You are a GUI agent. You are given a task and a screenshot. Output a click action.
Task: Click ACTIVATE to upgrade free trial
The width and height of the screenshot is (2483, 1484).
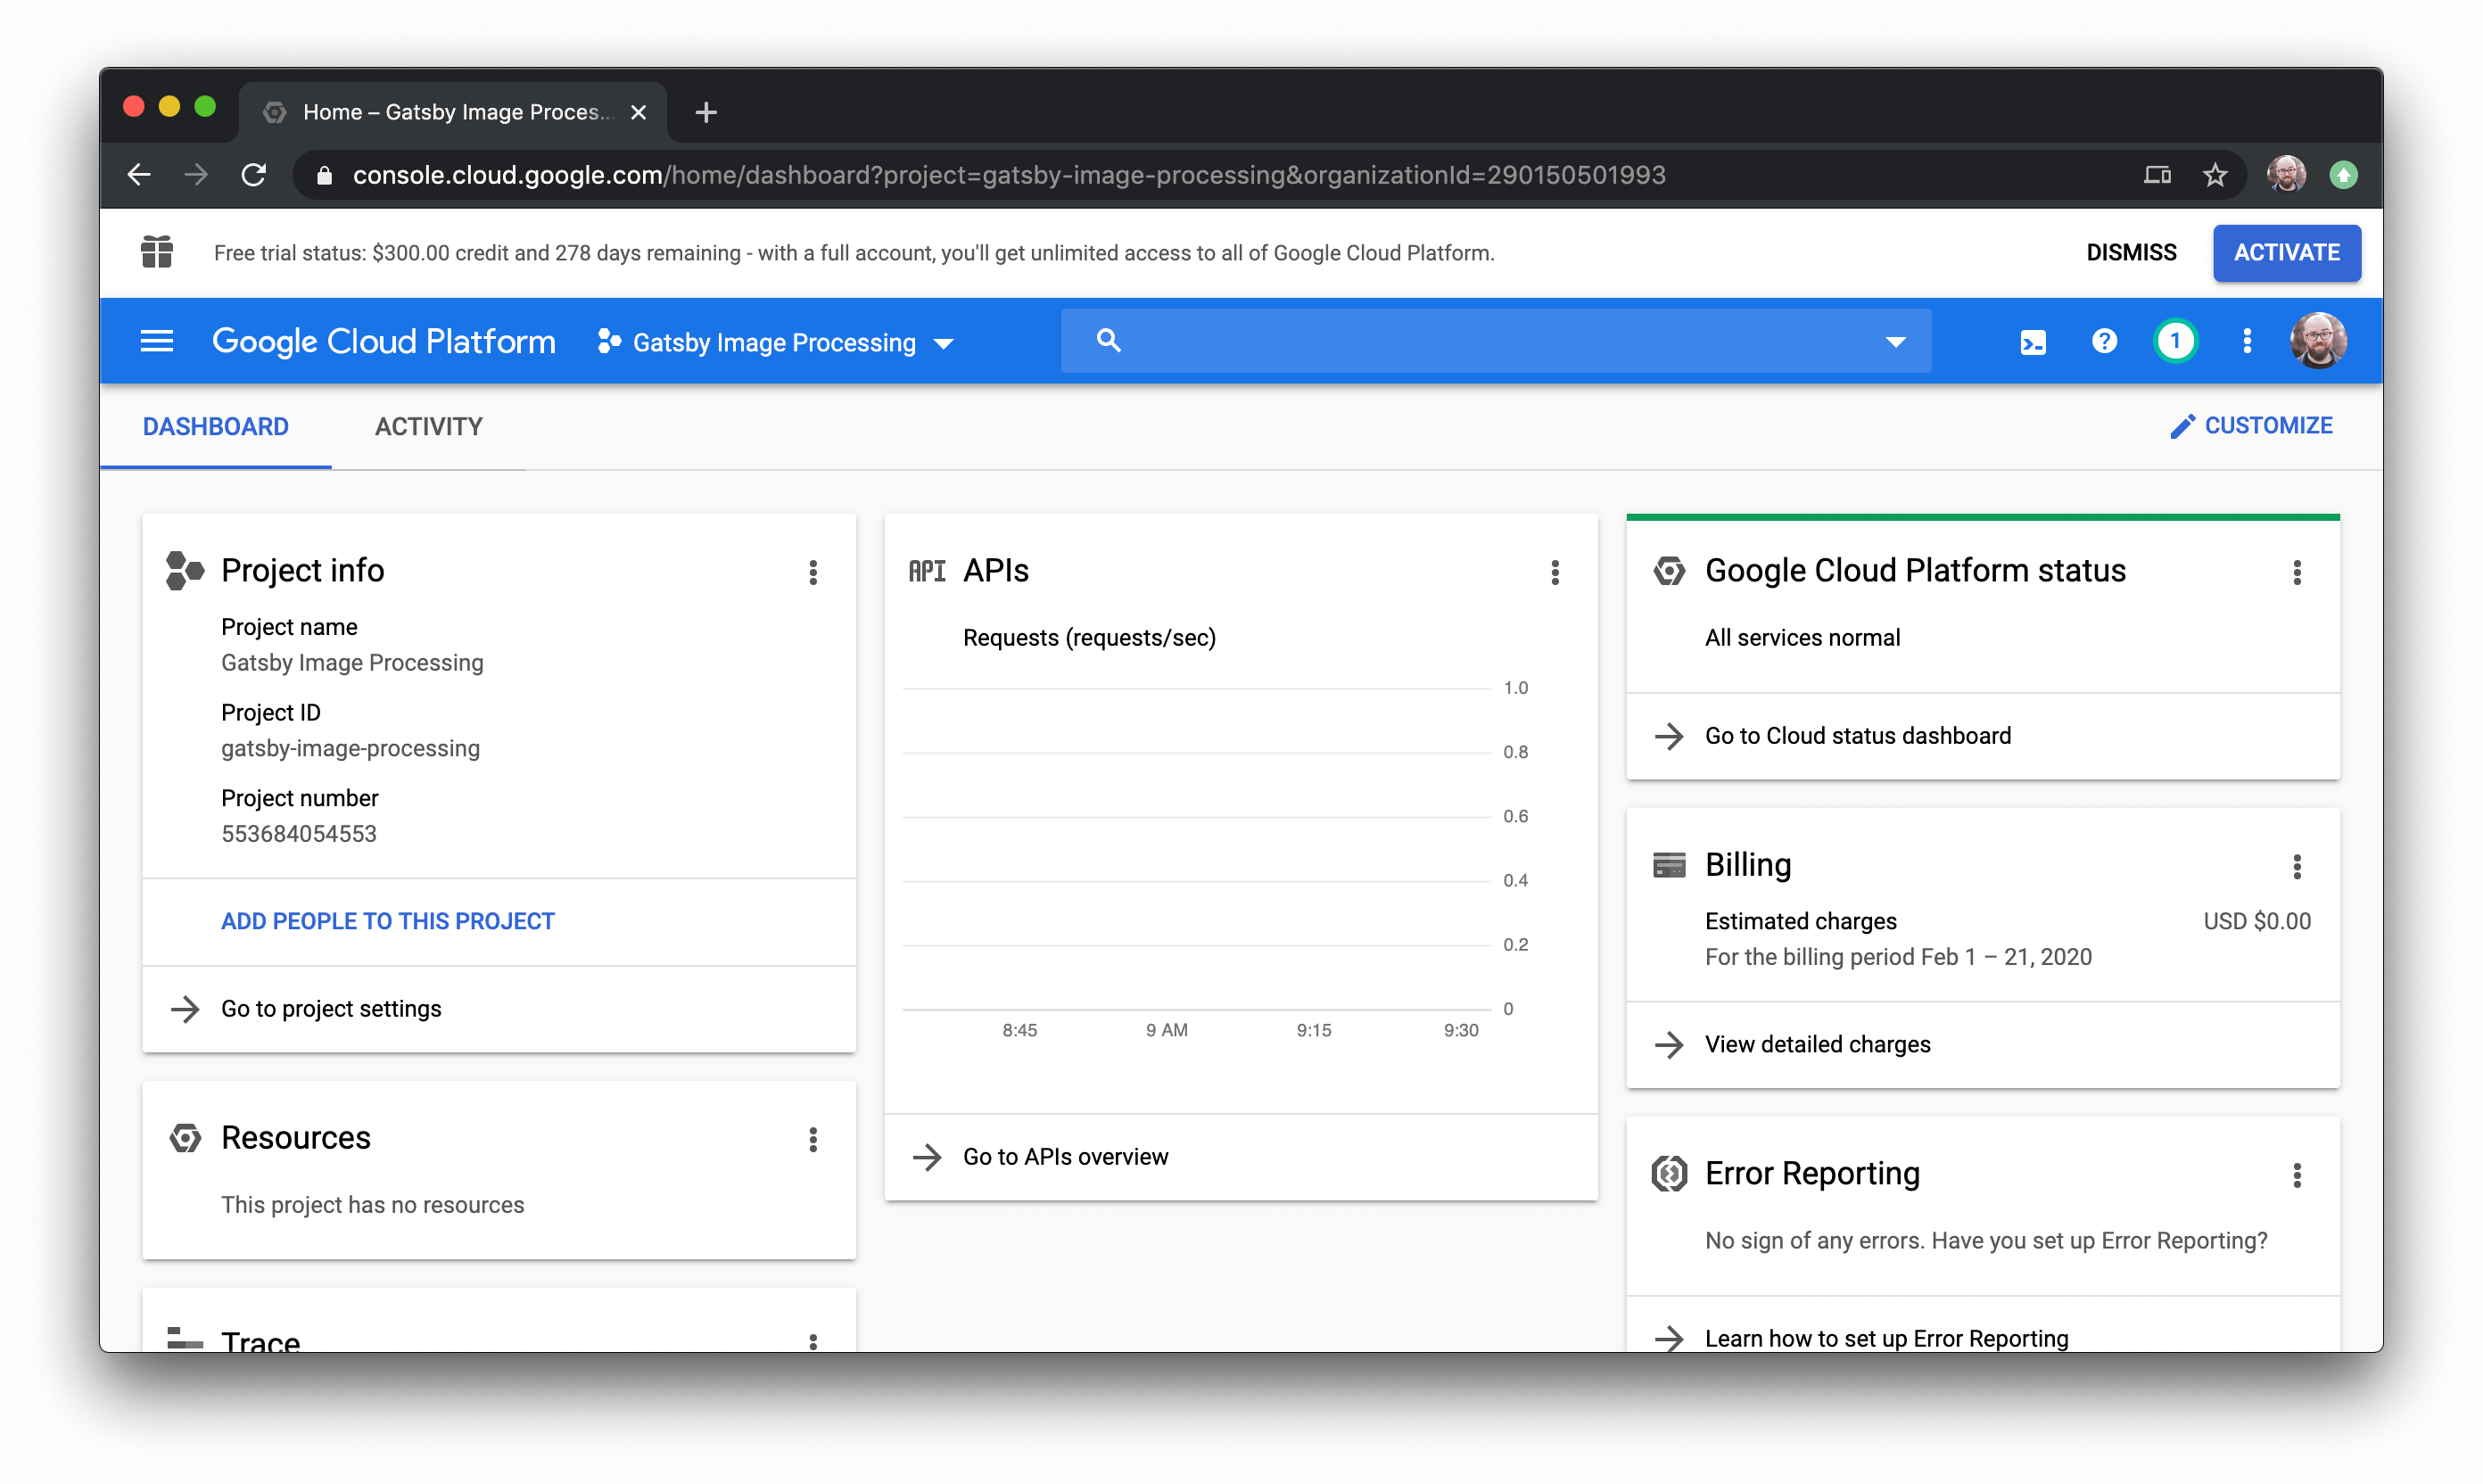tap(2285, 252)
